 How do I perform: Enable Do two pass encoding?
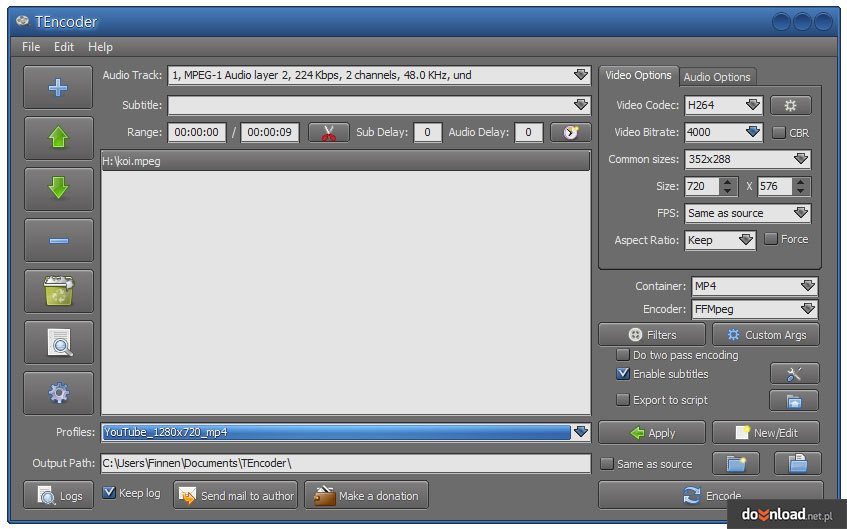click(623, 355)
